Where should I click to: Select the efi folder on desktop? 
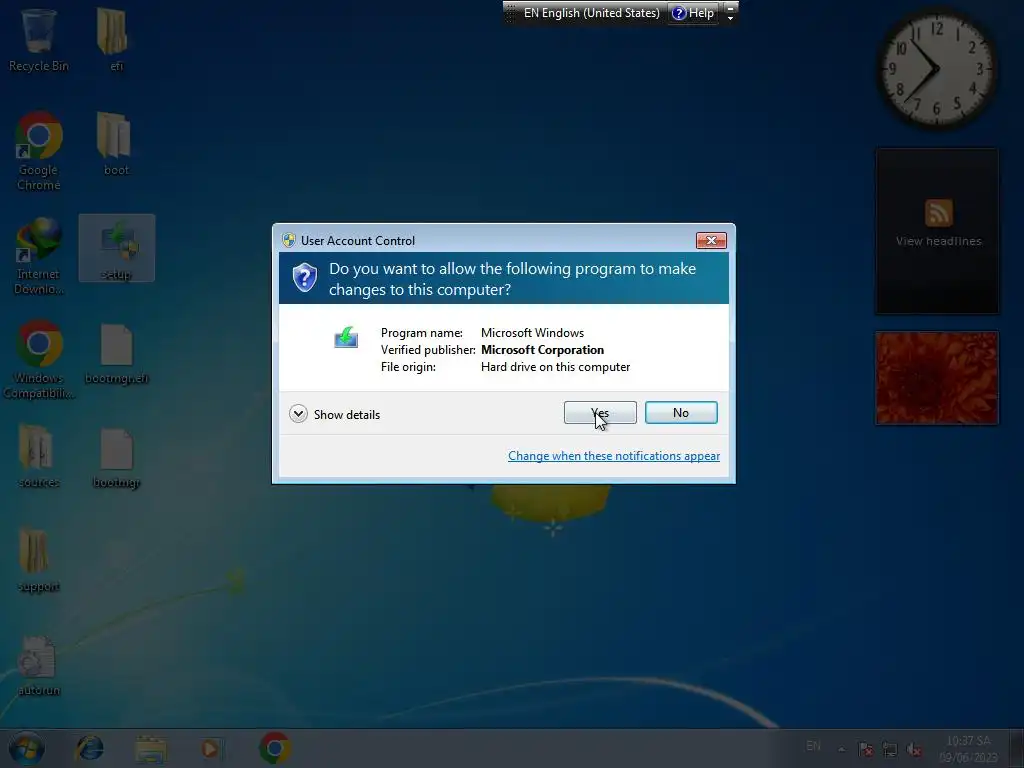116,39
